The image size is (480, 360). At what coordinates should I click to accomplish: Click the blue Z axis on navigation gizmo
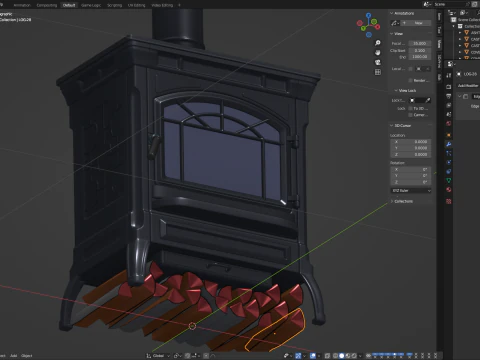(369, 15)
